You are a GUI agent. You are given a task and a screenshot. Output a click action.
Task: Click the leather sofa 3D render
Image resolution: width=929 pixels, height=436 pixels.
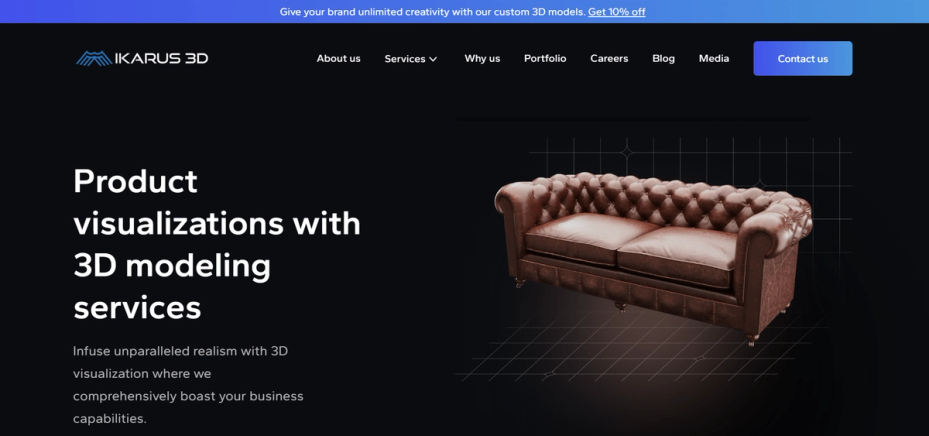coord(653,257)
